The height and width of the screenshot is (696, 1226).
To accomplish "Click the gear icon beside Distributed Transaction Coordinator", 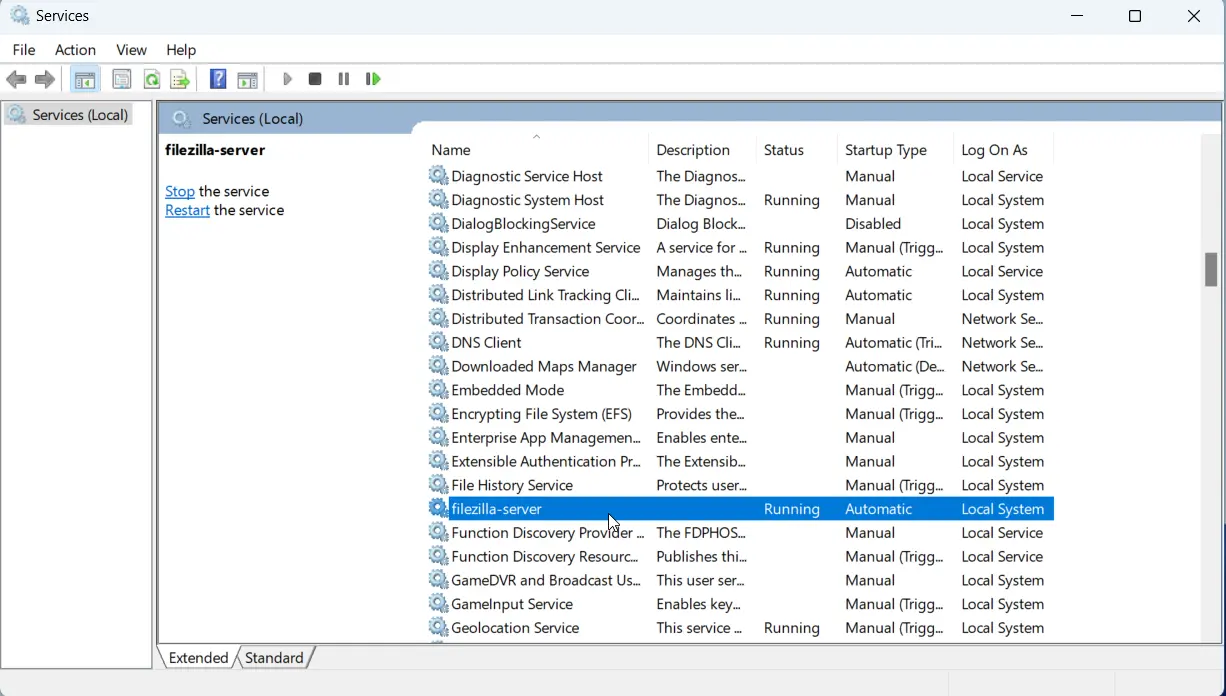I will (x=438, y=319).
